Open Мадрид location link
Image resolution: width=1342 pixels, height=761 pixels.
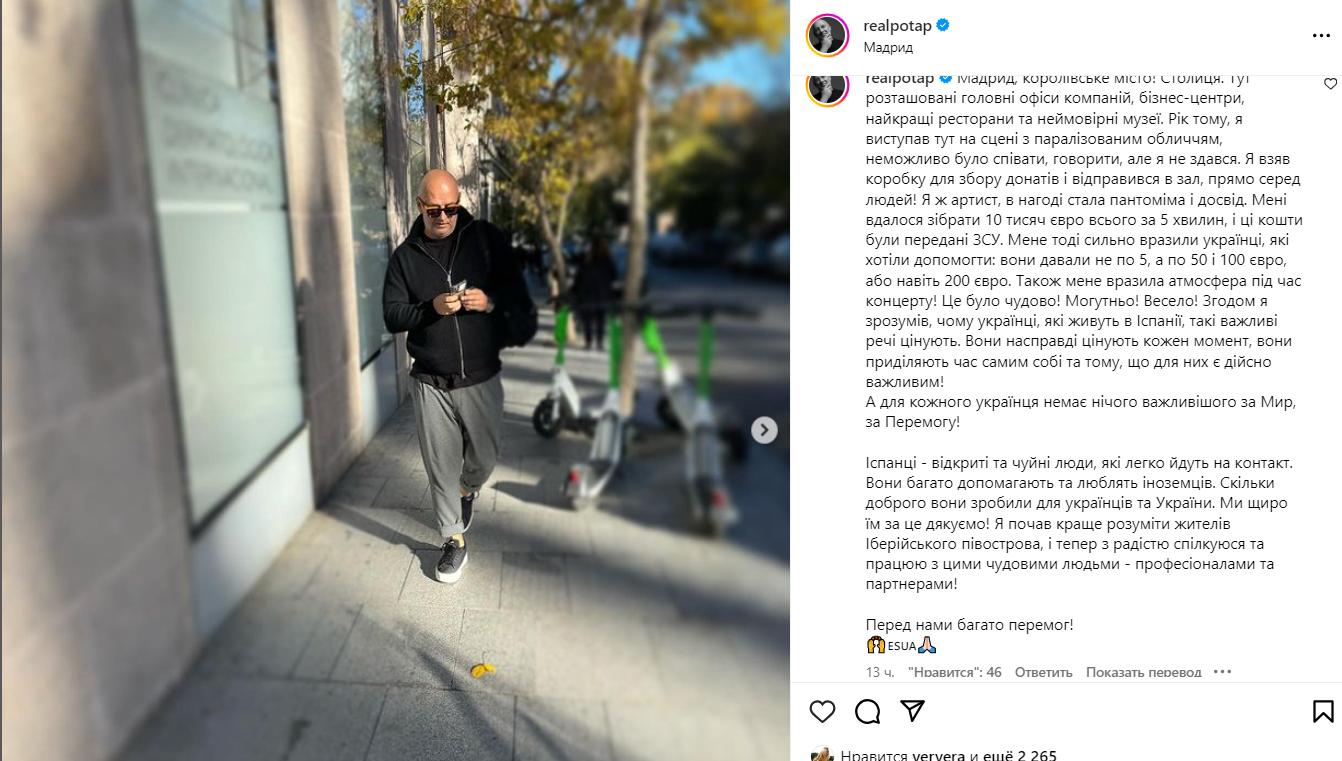(888, 47)
